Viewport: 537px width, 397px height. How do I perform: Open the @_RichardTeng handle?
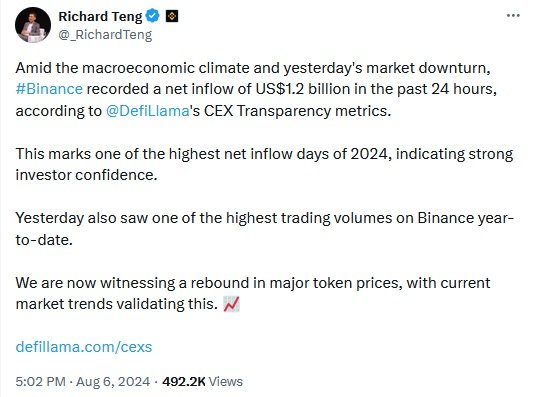click(105, 35)
